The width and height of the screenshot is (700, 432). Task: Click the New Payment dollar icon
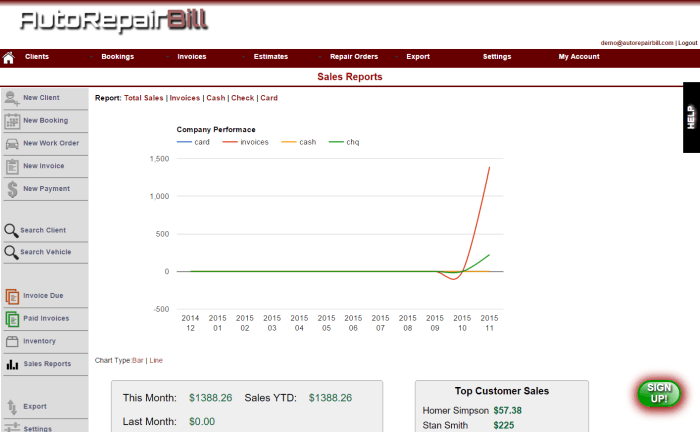click(x=12, y=188)
